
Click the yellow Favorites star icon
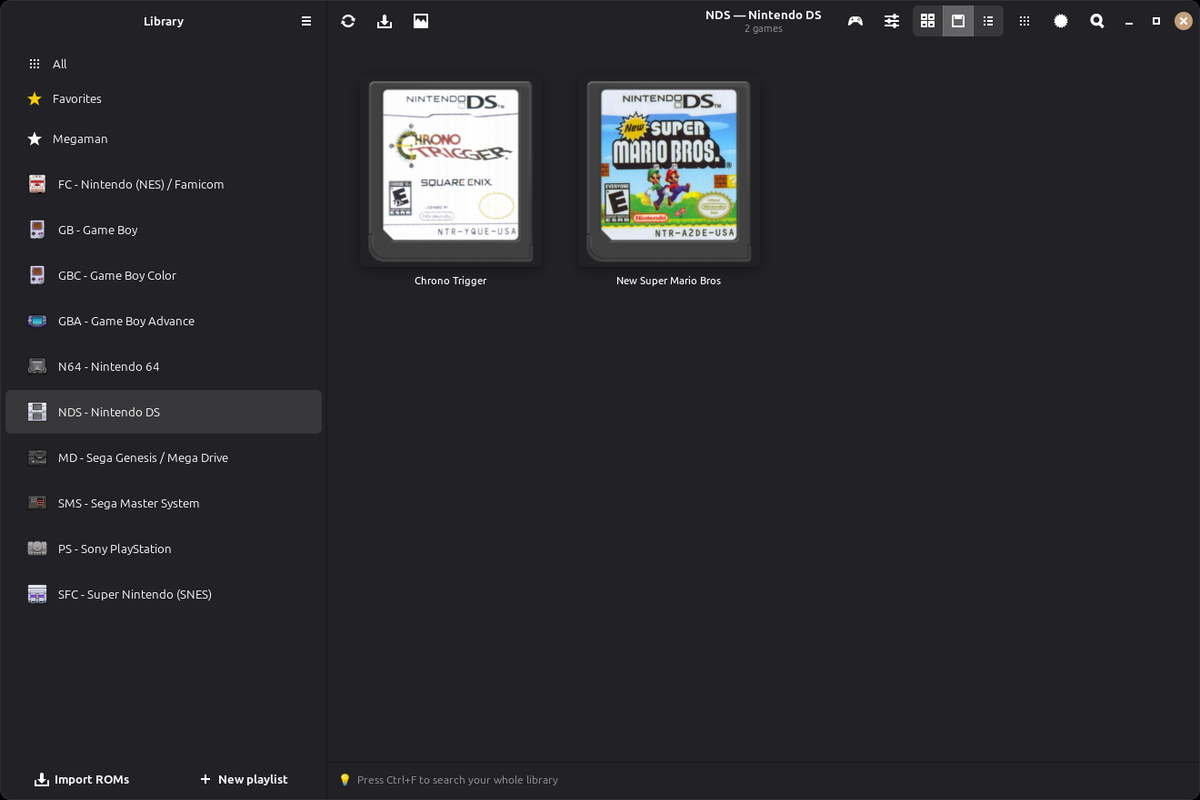point(35,99)
